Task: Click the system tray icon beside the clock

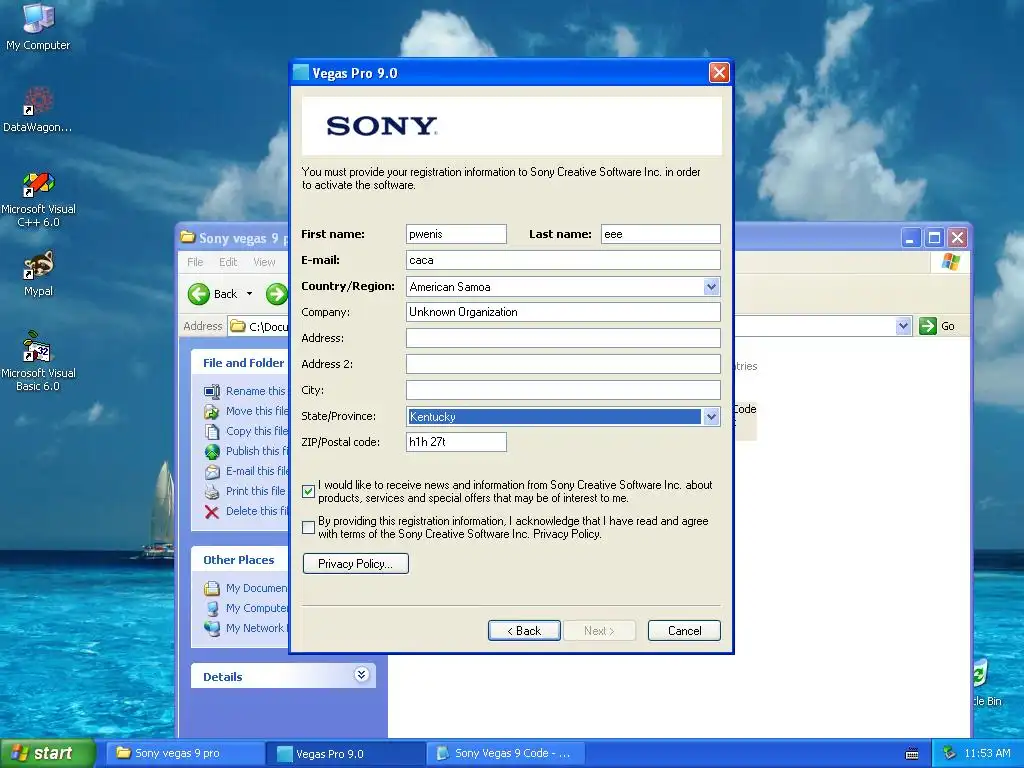Action: (x=950, y=753)
